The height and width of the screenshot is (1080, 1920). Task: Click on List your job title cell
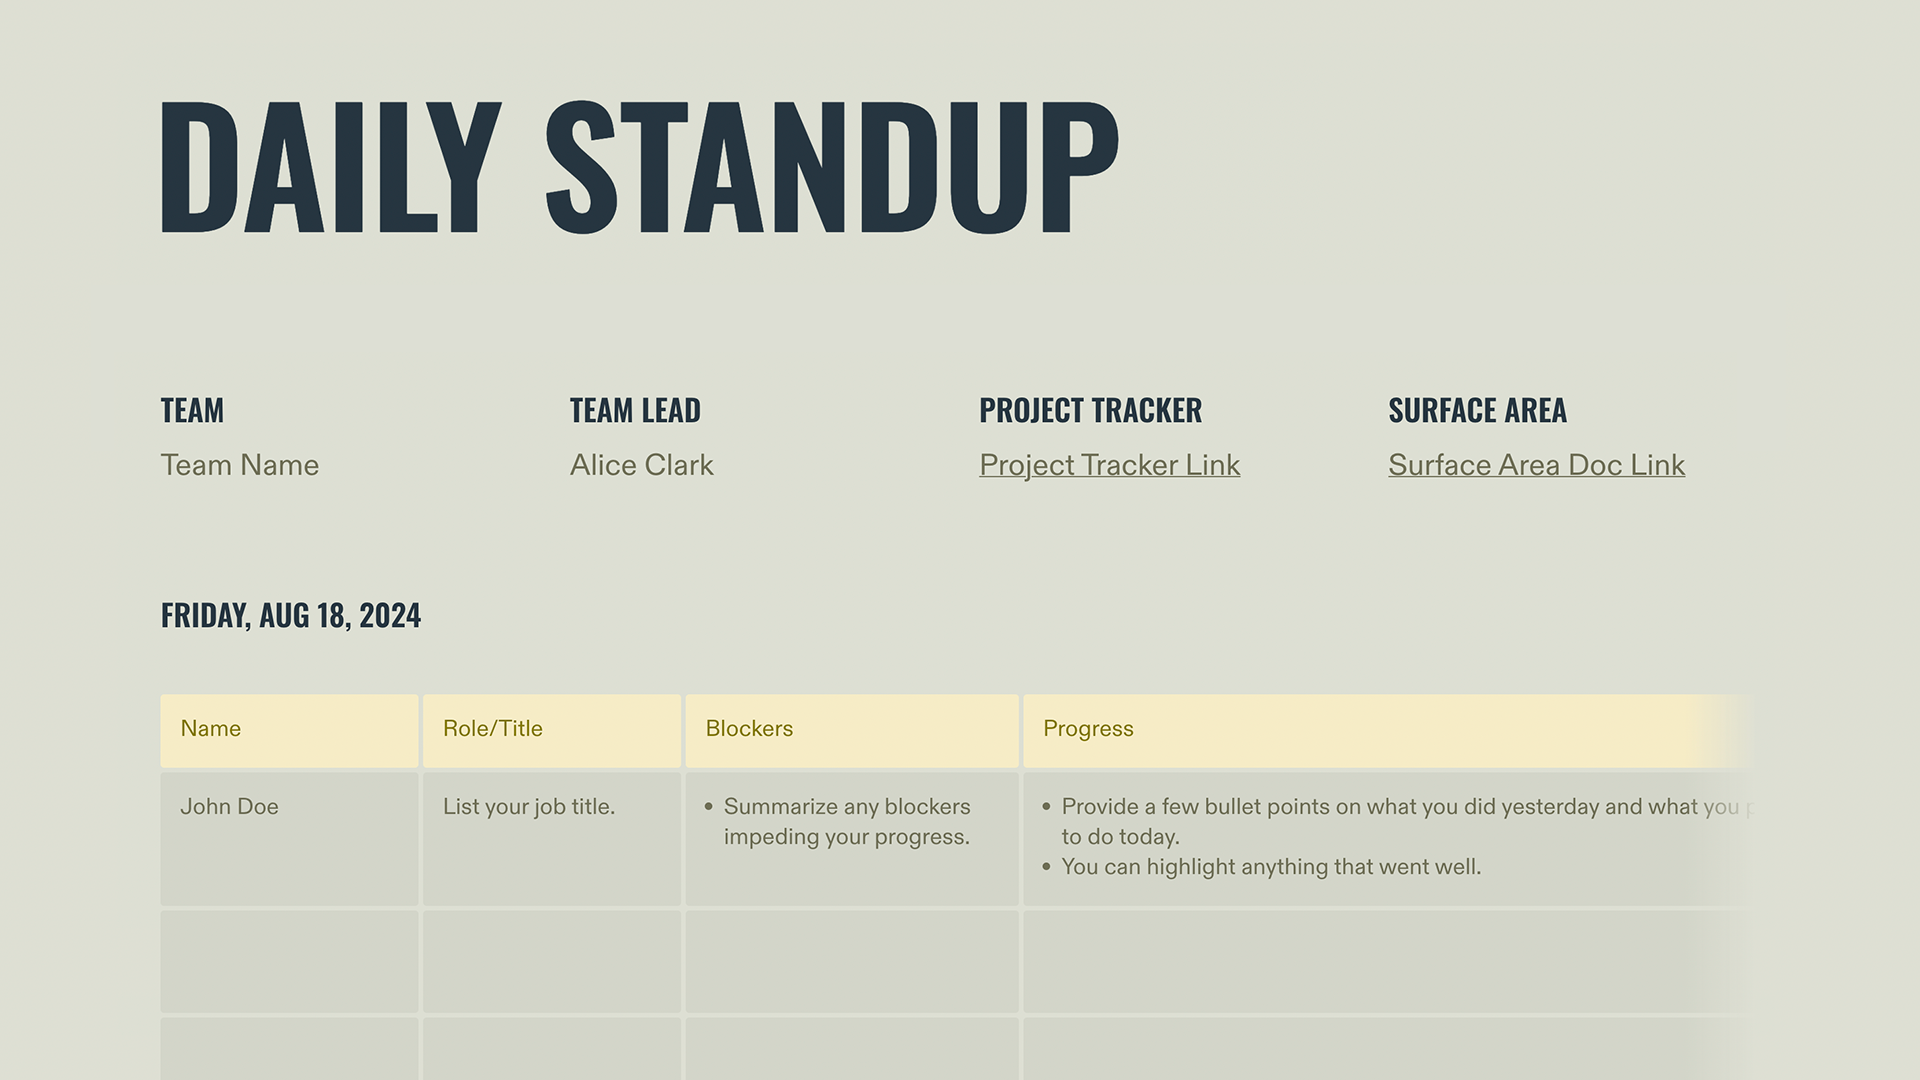click(x=551, y=836)
